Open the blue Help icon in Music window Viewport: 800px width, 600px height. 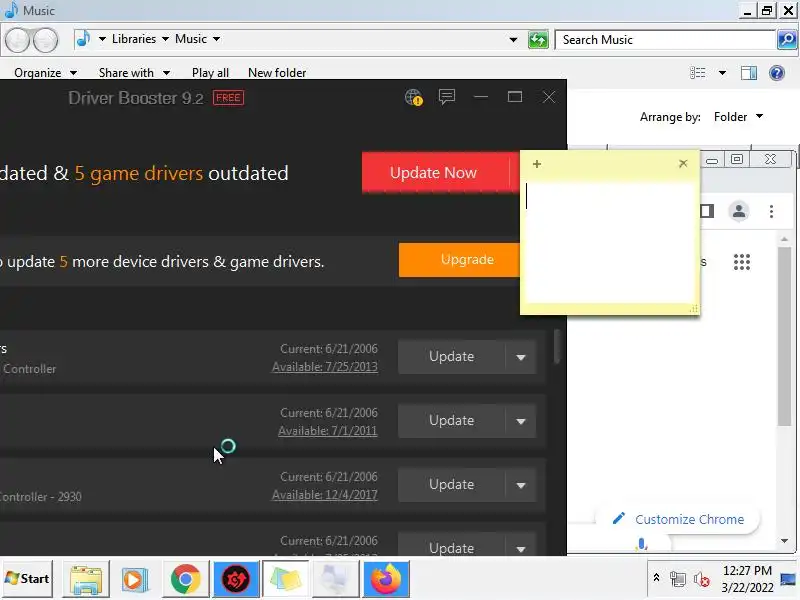coord(777,73)
